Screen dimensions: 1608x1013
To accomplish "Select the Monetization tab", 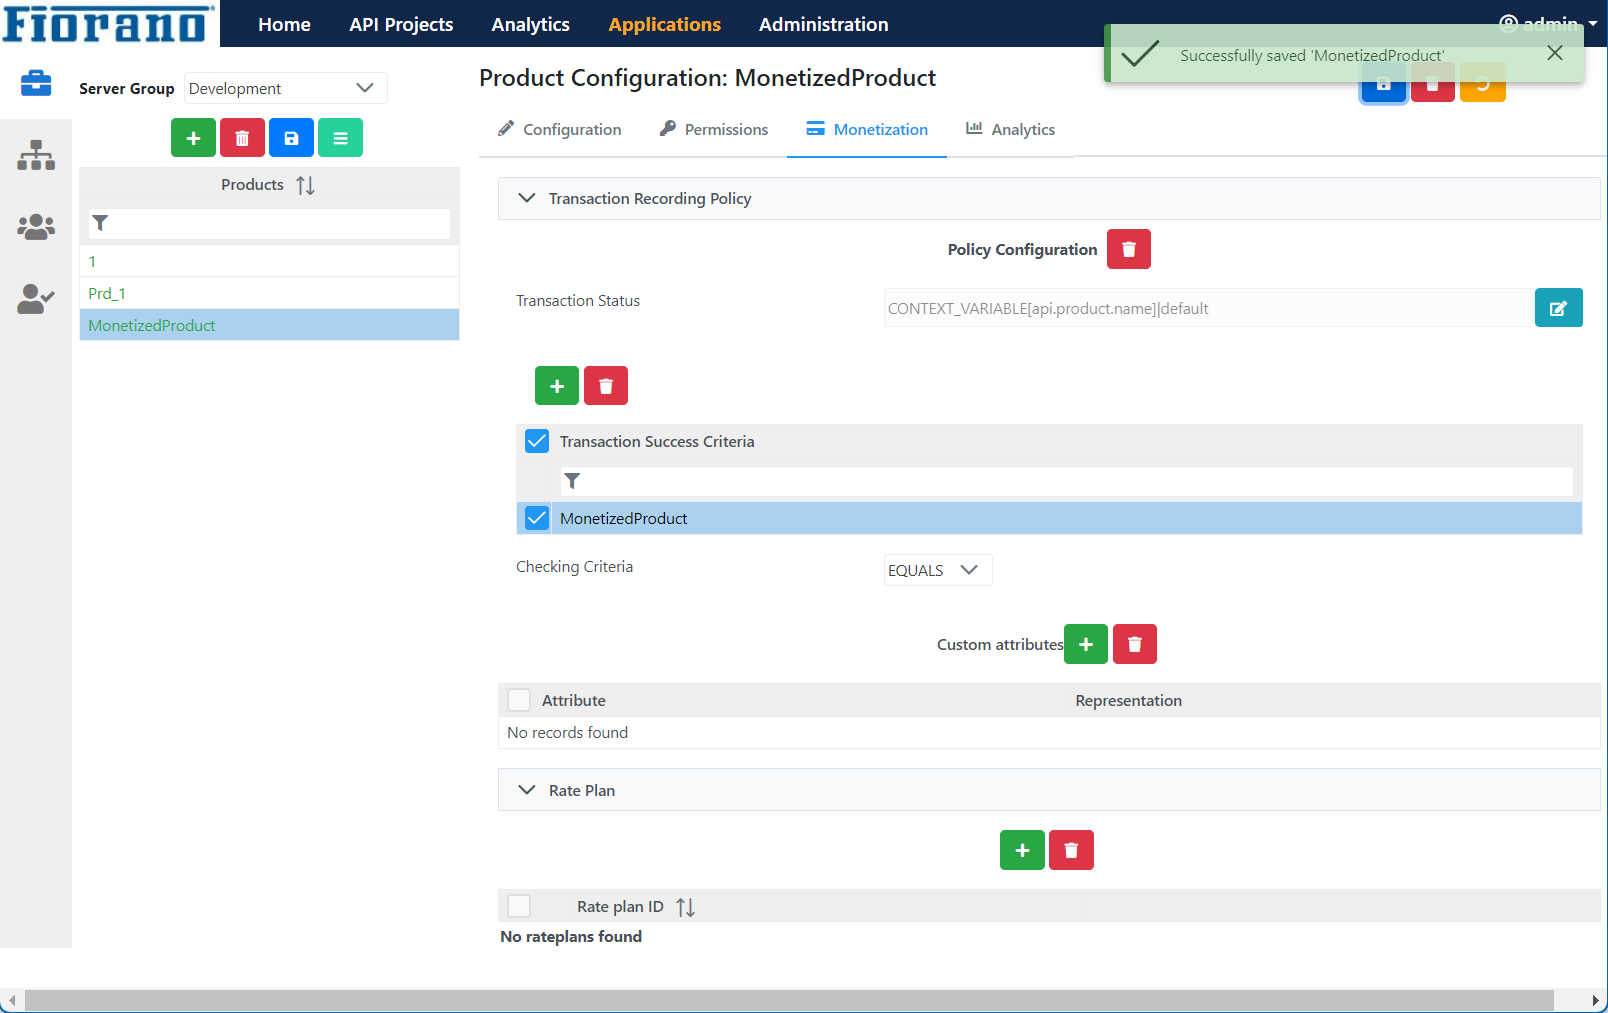I will coord(867,129).
